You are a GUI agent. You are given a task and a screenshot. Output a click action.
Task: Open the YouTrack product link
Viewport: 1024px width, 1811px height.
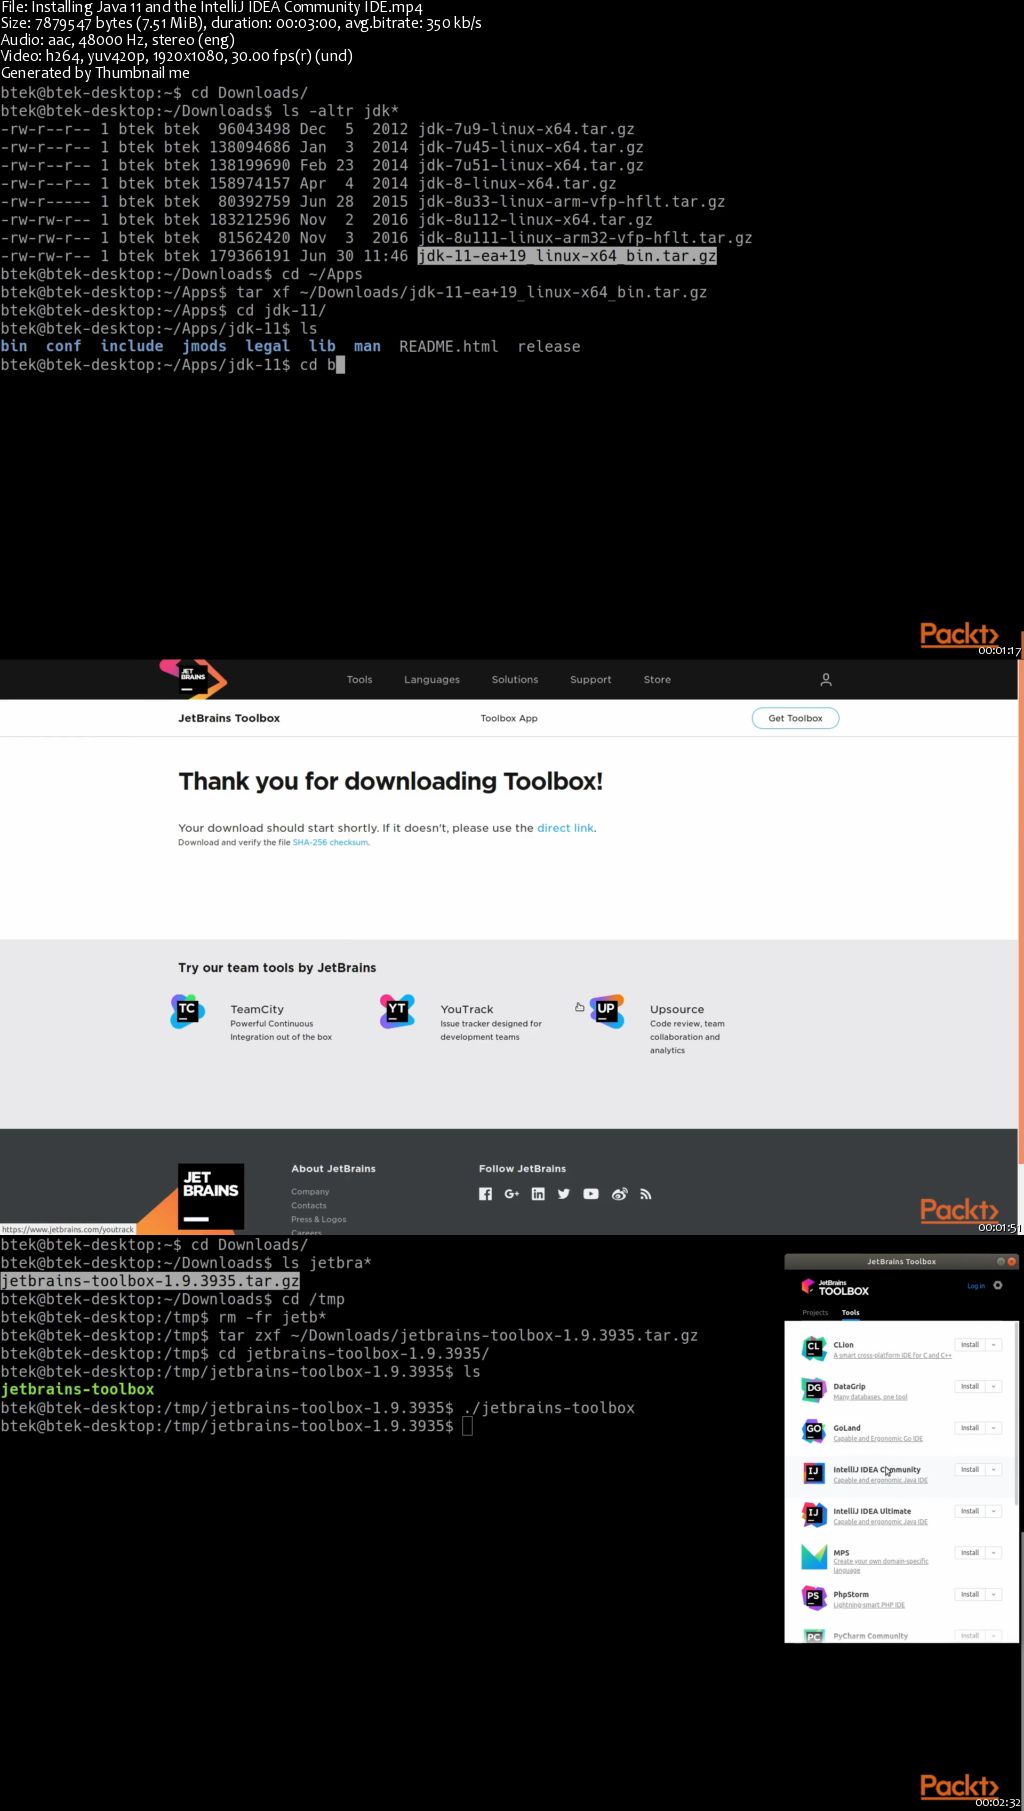(467, 1010)
